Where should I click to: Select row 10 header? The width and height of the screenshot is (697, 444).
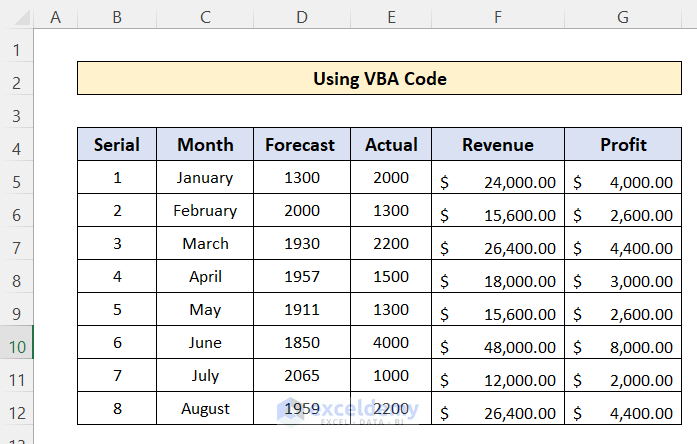tap(16, 342)
